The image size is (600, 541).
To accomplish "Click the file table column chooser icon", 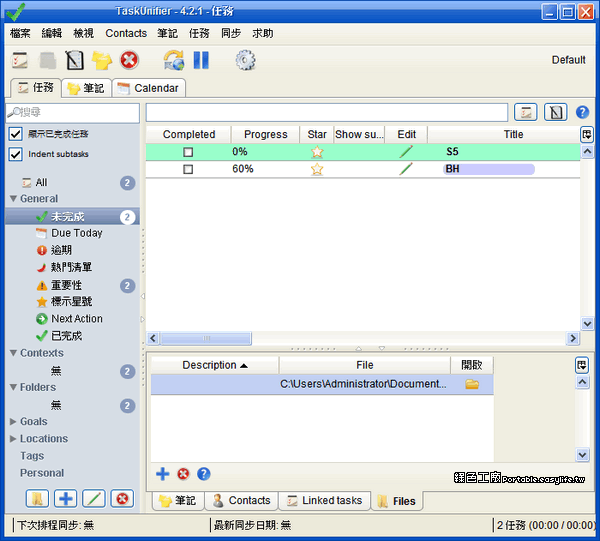I will pyautogui.click(x=582, y=365).
